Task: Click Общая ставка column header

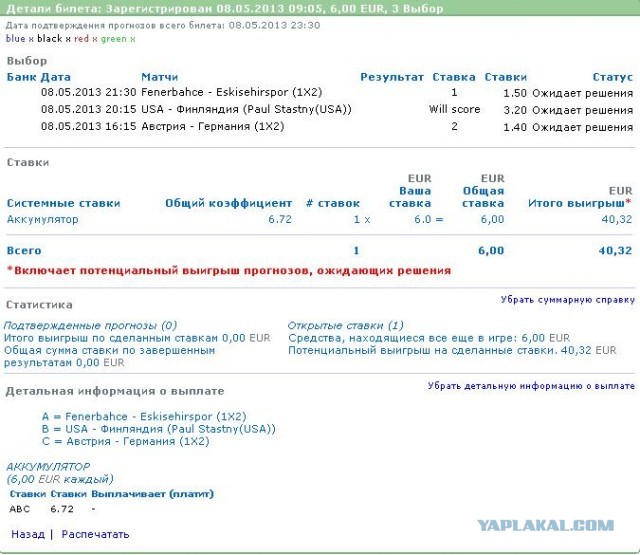Action: [483, 197]
